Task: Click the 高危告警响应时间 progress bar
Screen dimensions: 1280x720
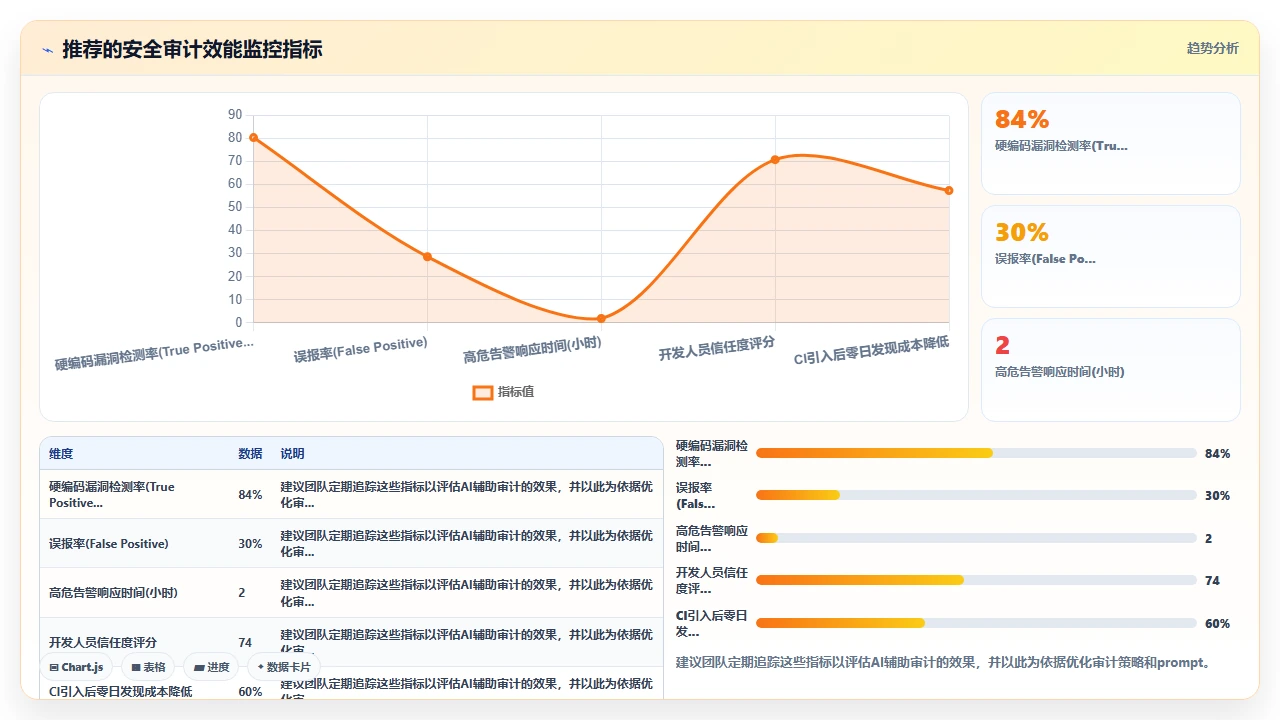Action: tap(976, 538)
